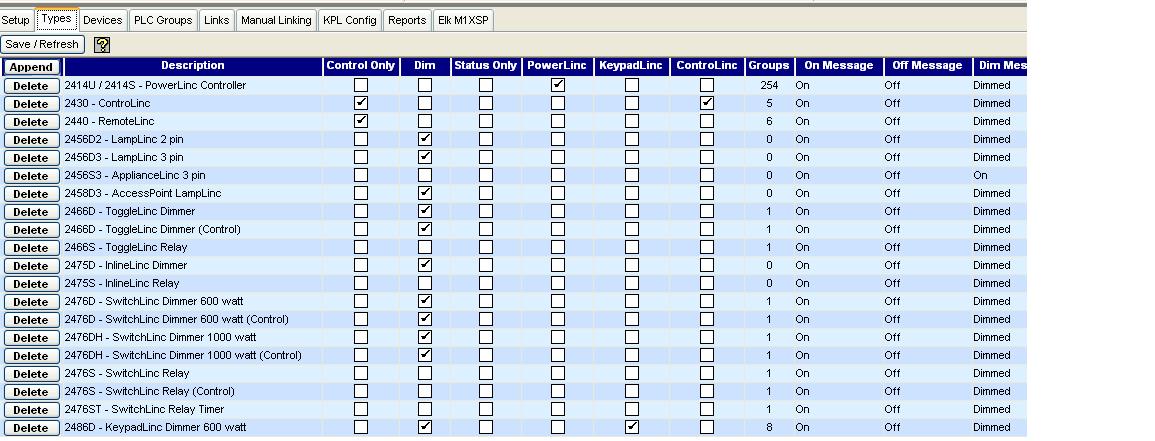The width and height of the screenshot is (1155, 441).
Task: Check KeypadLinc for 2476ST SwitchLinc Relay Timer
Action: 632,409
